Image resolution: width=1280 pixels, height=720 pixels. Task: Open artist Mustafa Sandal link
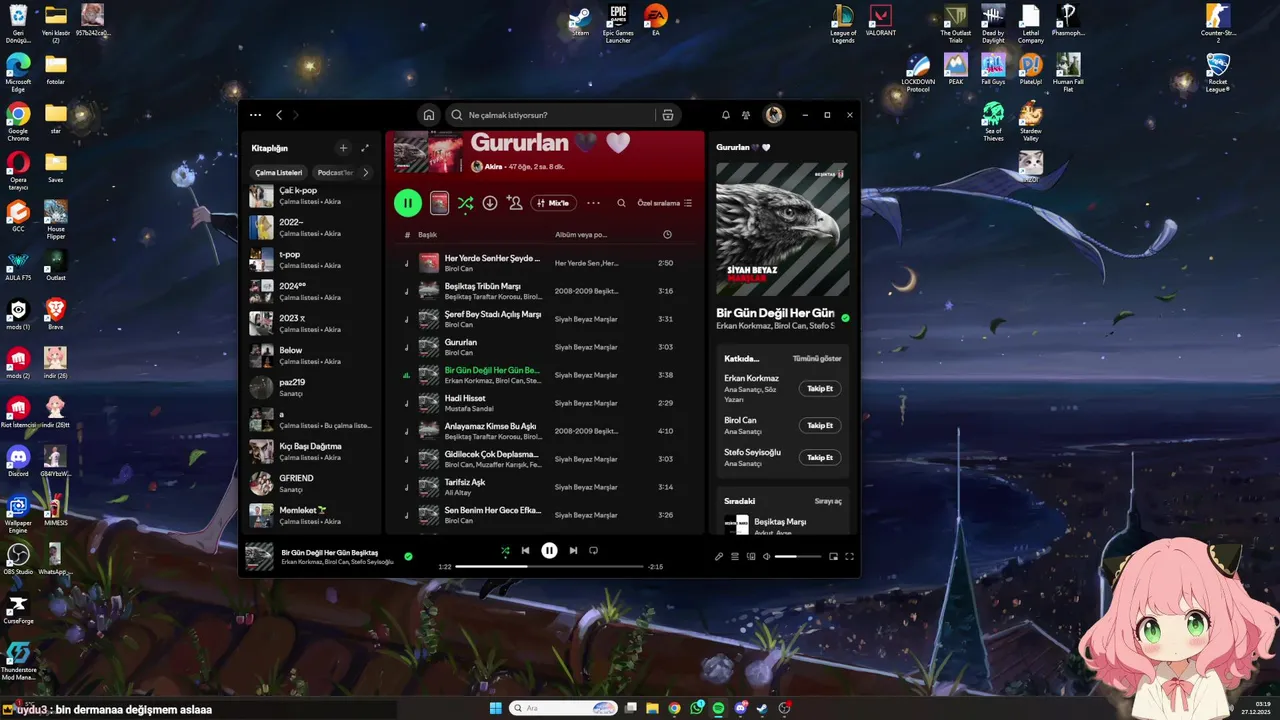click(x=469, y=409)
